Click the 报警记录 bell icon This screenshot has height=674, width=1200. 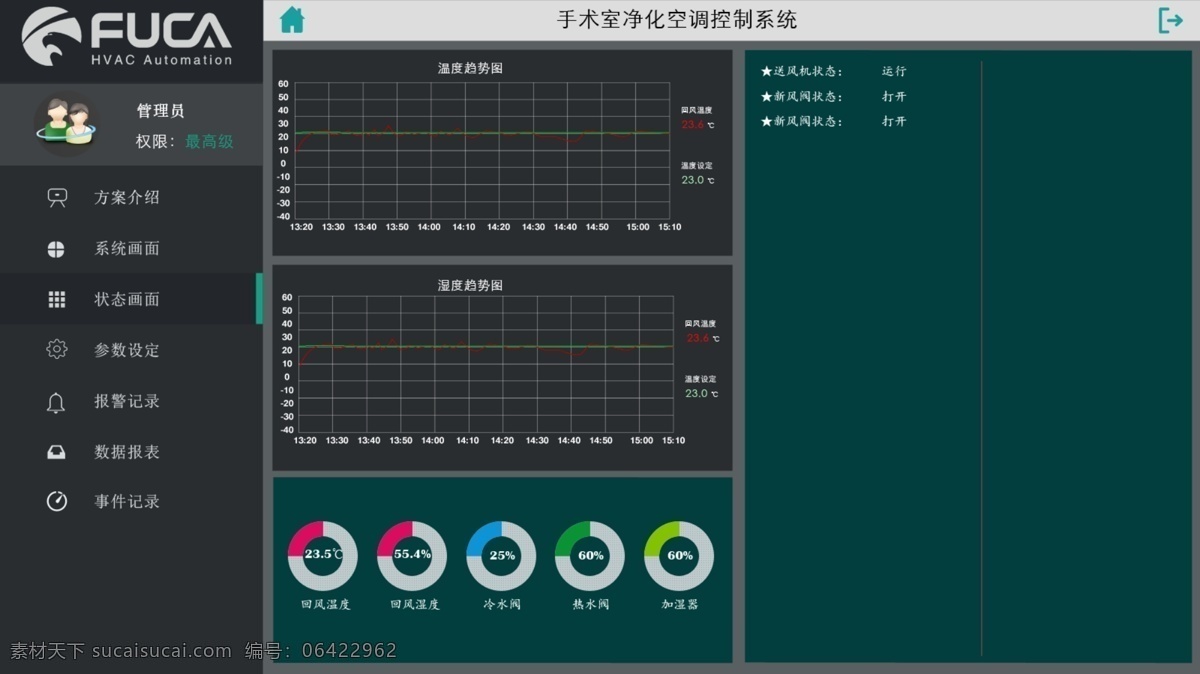[56, 402]
